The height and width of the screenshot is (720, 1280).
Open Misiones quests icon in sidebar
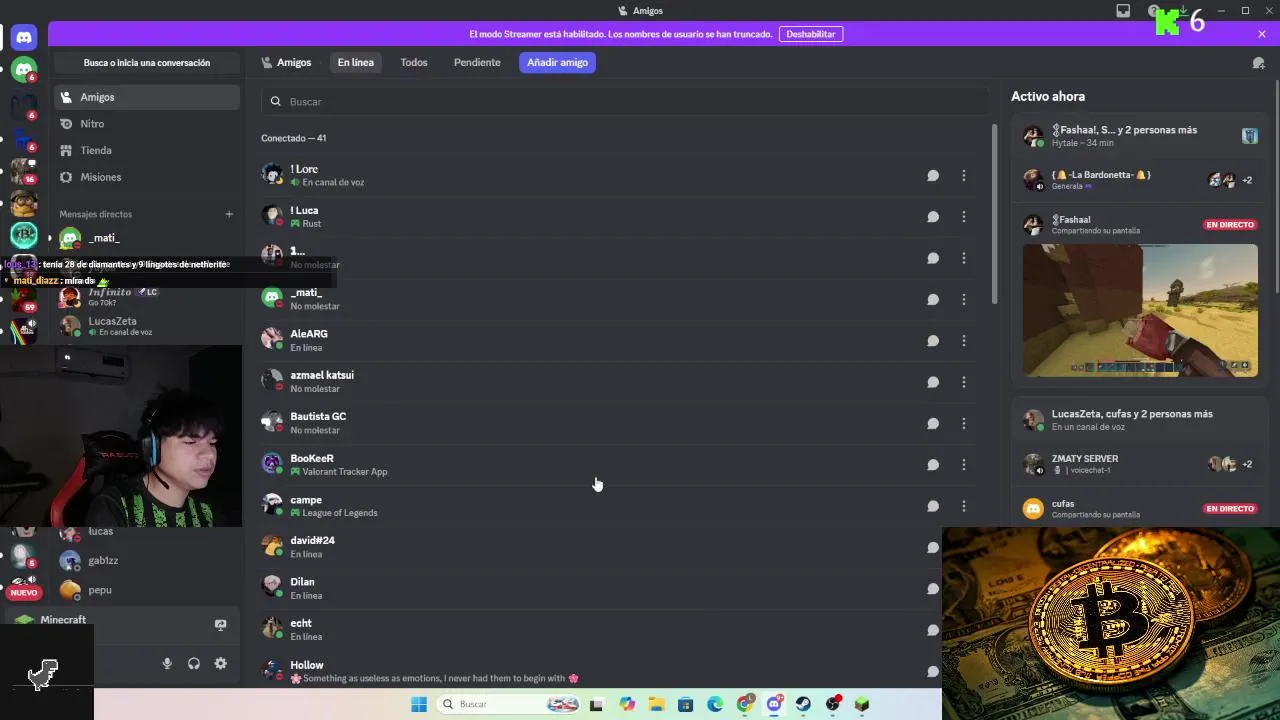coord(66,177)
